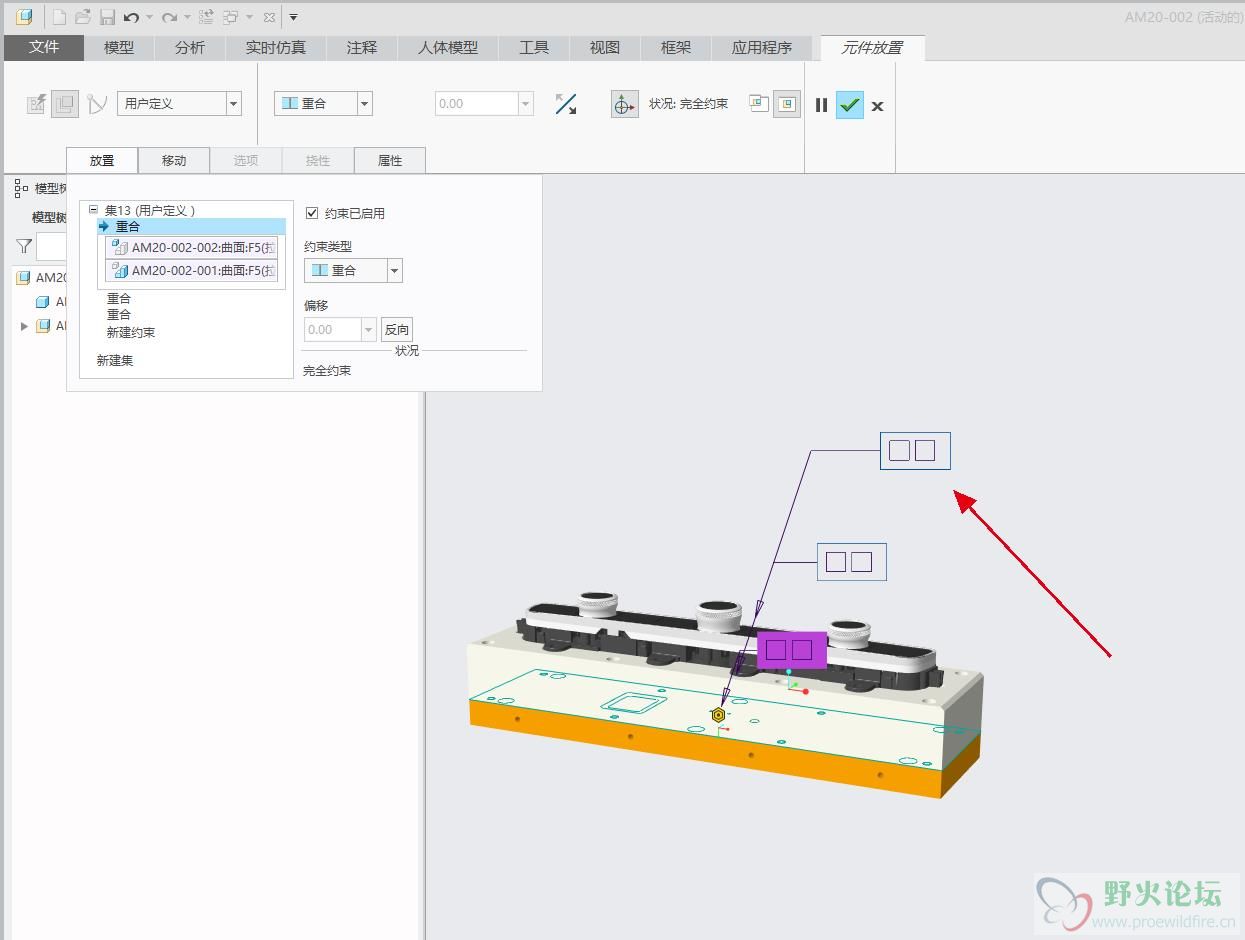Image resolution: width=1245 pixels, height=940 pixels.
Task: Click the Creo application cube icon
Action: [x=24, y=17]
